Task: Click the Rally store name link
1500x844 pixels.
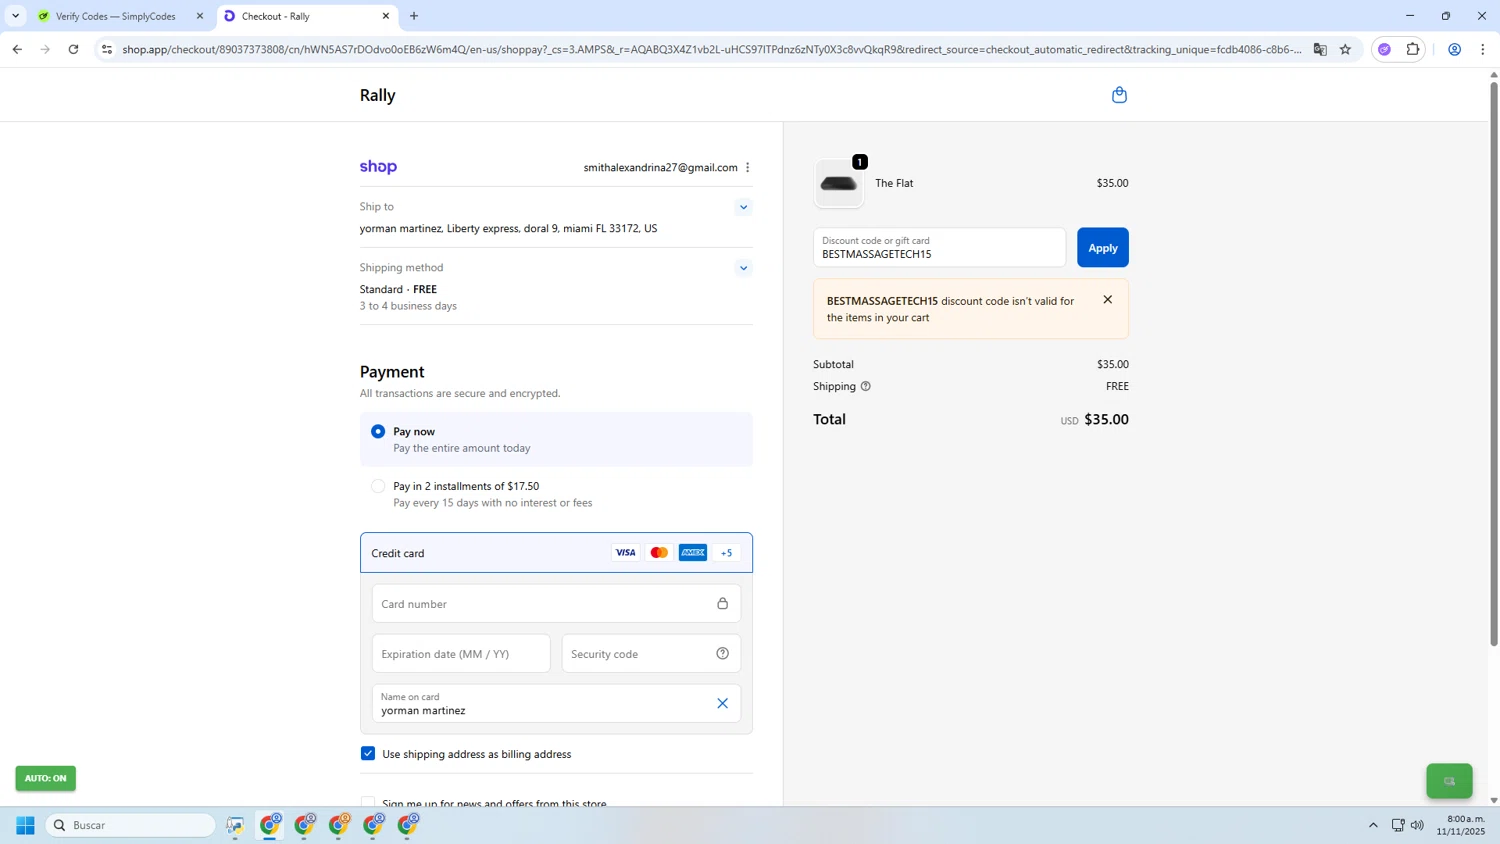Action: coord(378,95)
